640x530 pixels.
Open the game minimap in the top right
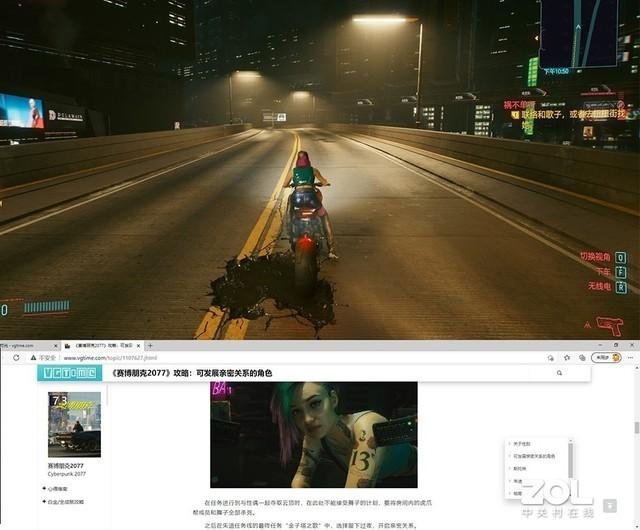coord(577,30)
